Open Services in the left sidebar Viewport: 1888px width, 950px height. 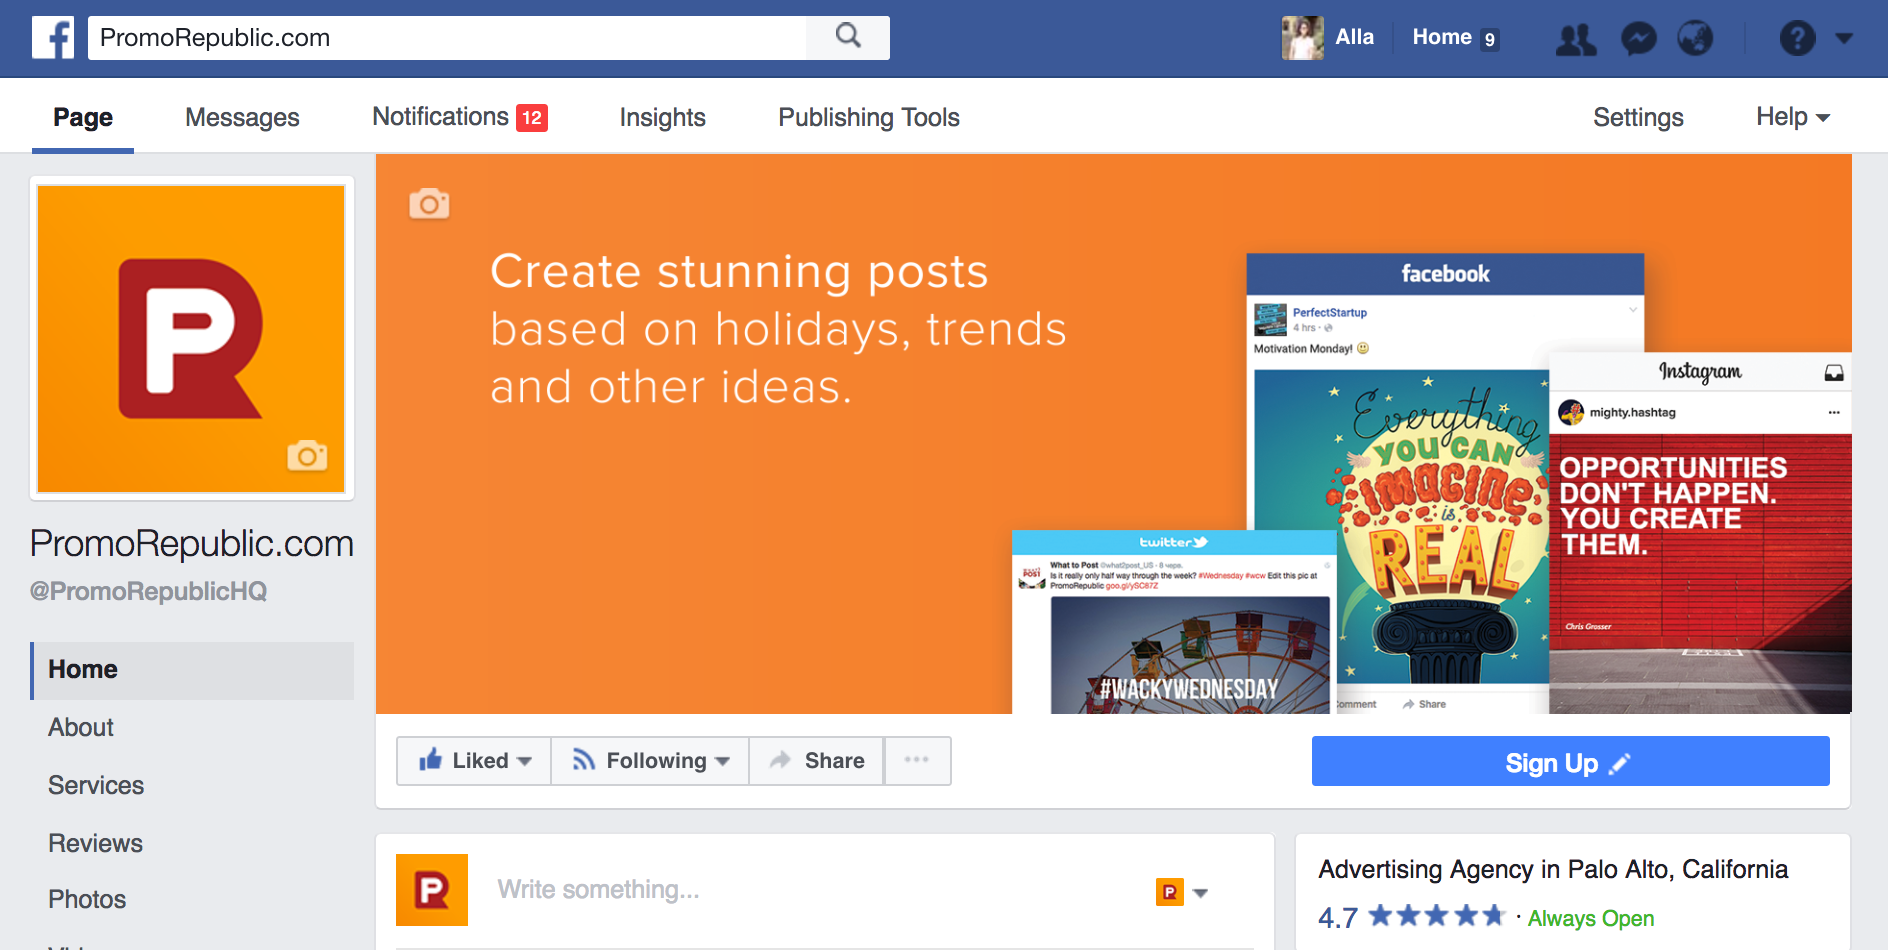click(x=96, y=785)
